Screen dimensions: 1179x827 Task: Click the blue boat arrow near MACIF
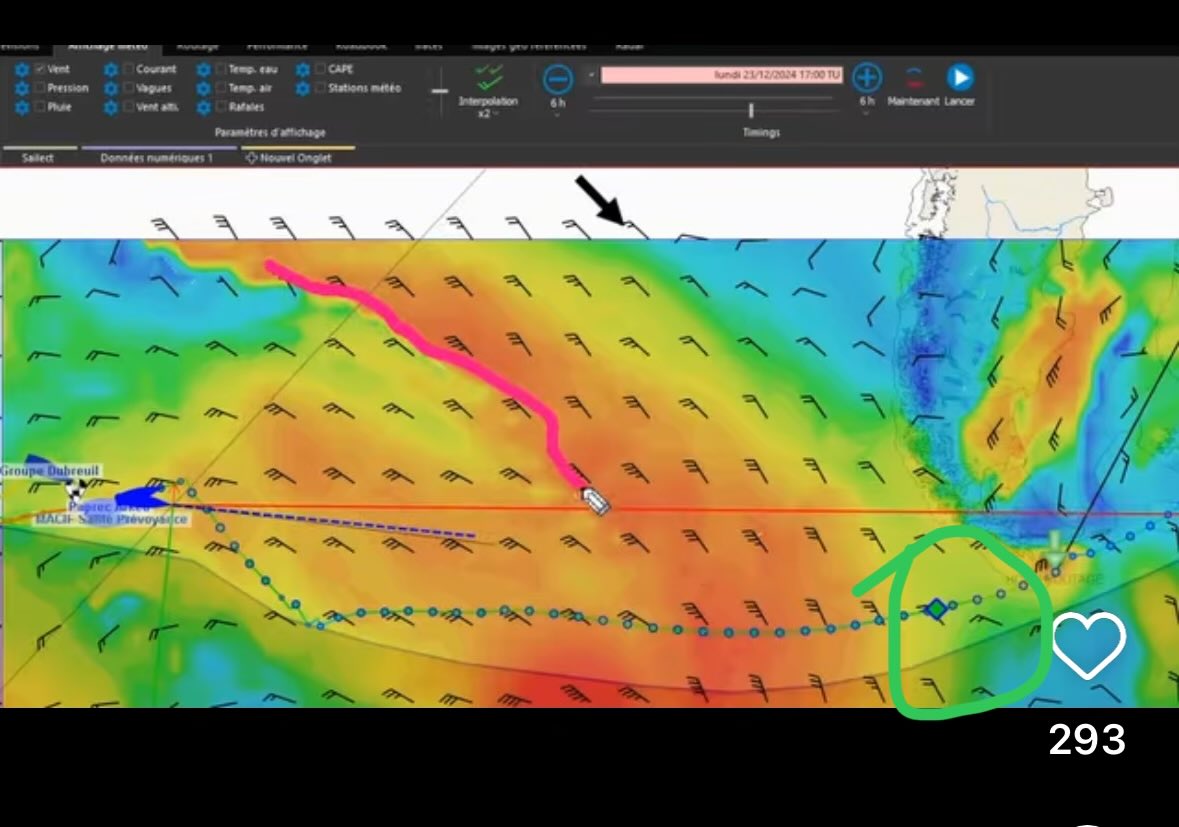[141, 496]
